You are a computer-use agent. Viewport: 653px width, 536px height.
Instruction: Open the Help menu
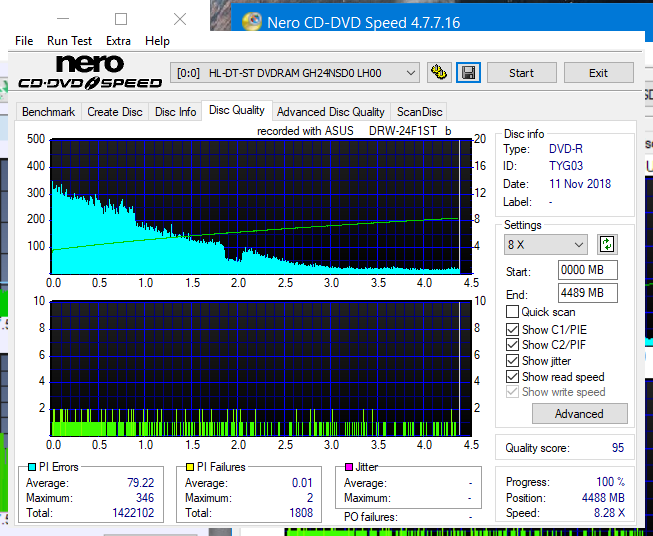pyautogui.click(x=157, y=41)
